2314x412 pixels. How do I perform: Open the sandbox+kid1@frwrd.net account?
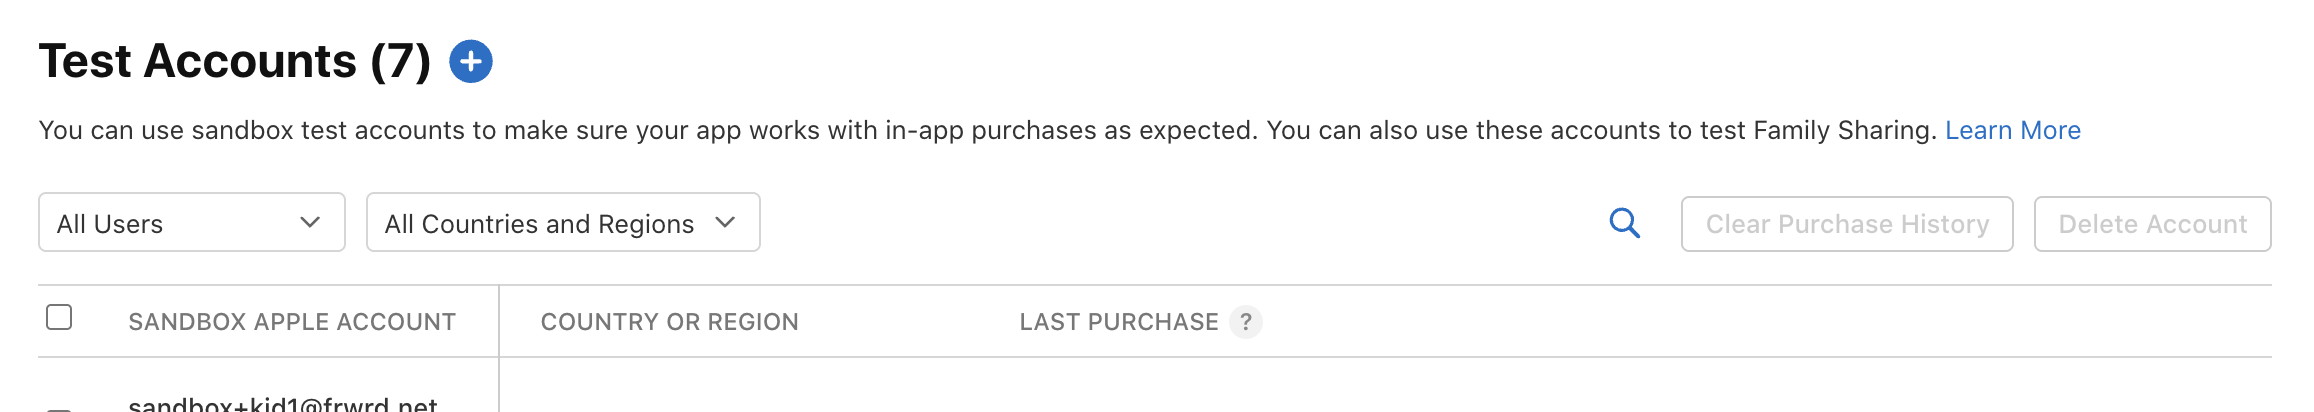click(283, 404)
